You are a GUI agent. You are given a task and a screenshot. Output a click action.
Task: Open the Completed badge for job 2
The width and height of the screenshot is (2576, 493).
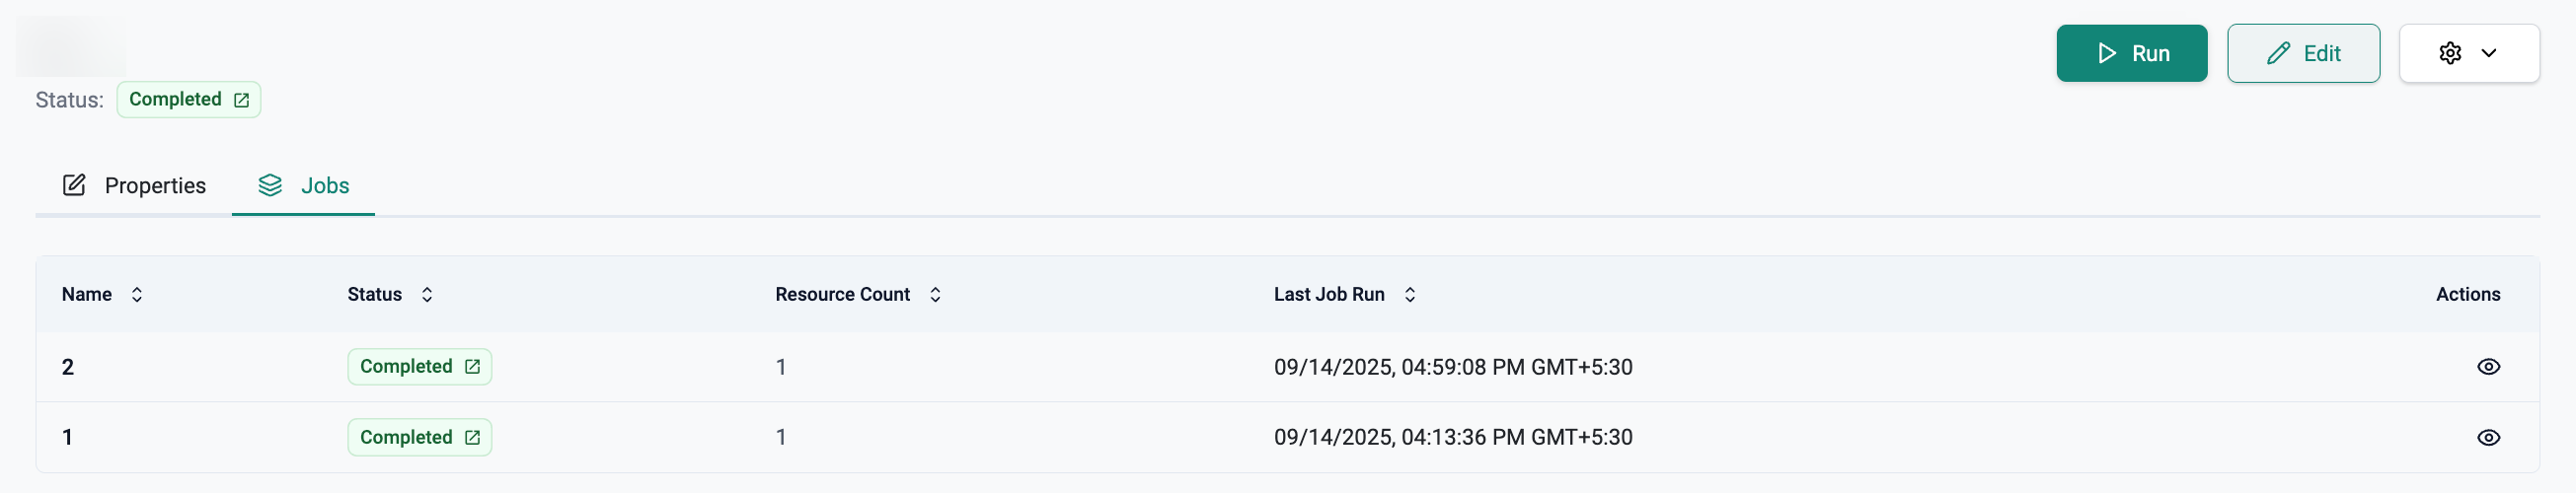(406, 367)
